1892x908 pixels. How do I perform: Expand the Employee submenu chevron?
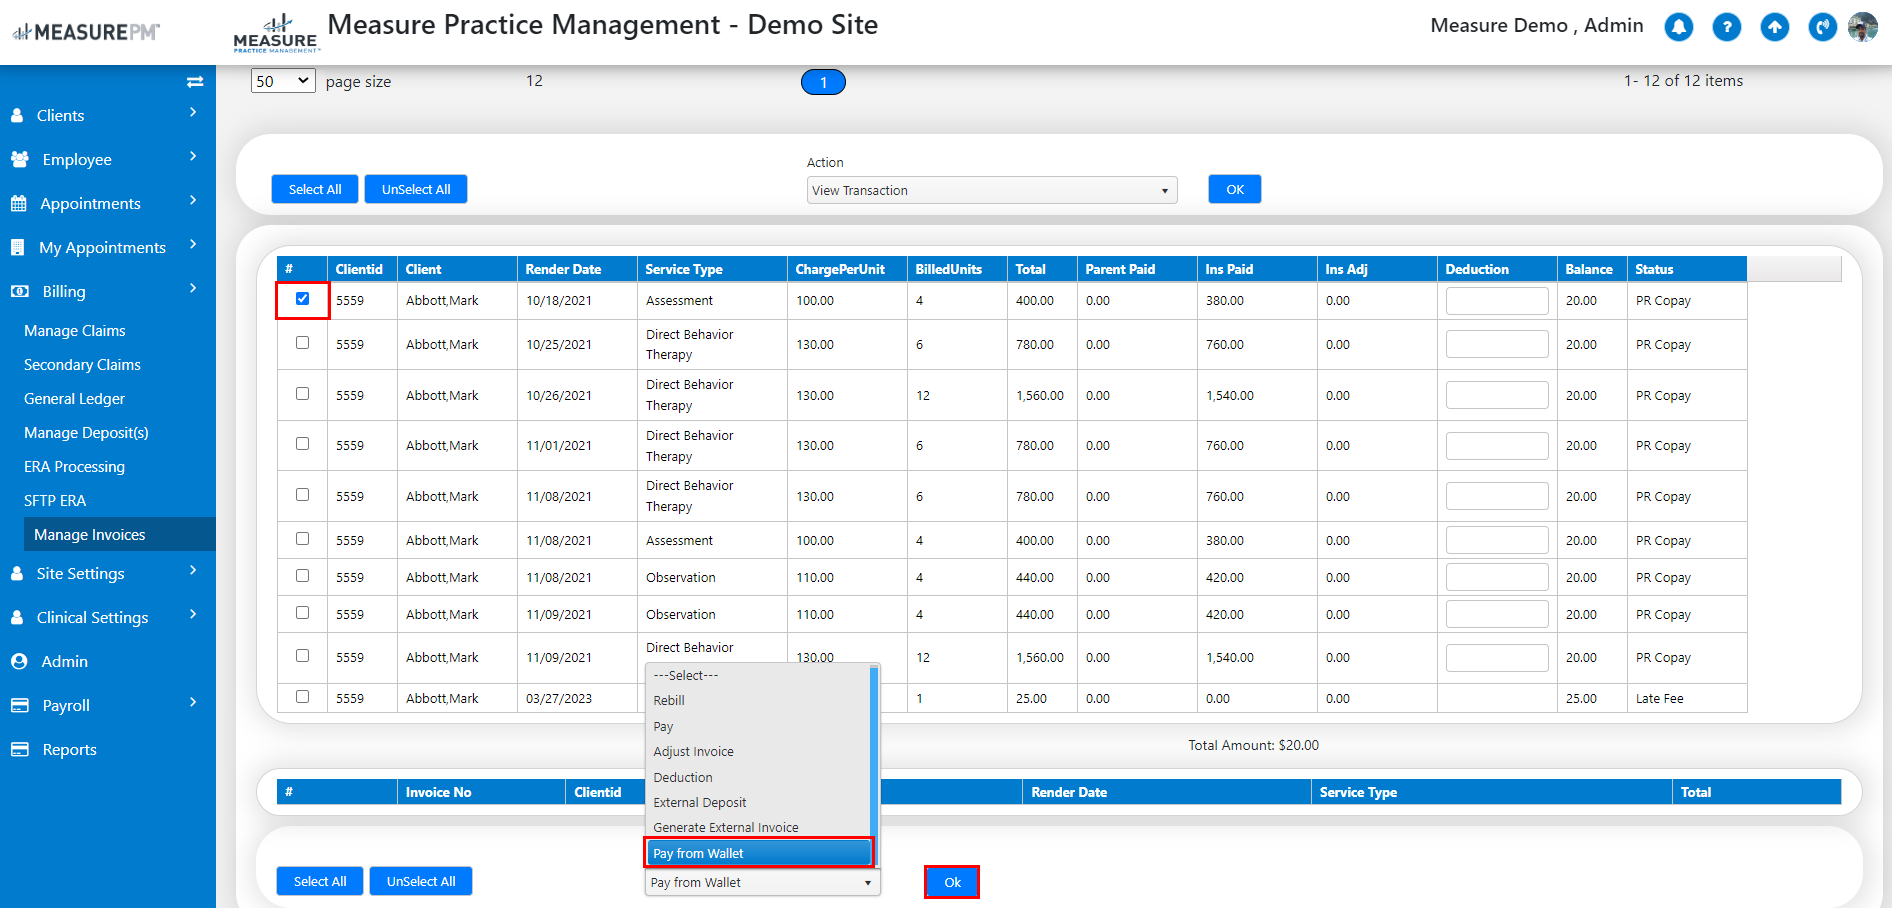pos(193,156)
